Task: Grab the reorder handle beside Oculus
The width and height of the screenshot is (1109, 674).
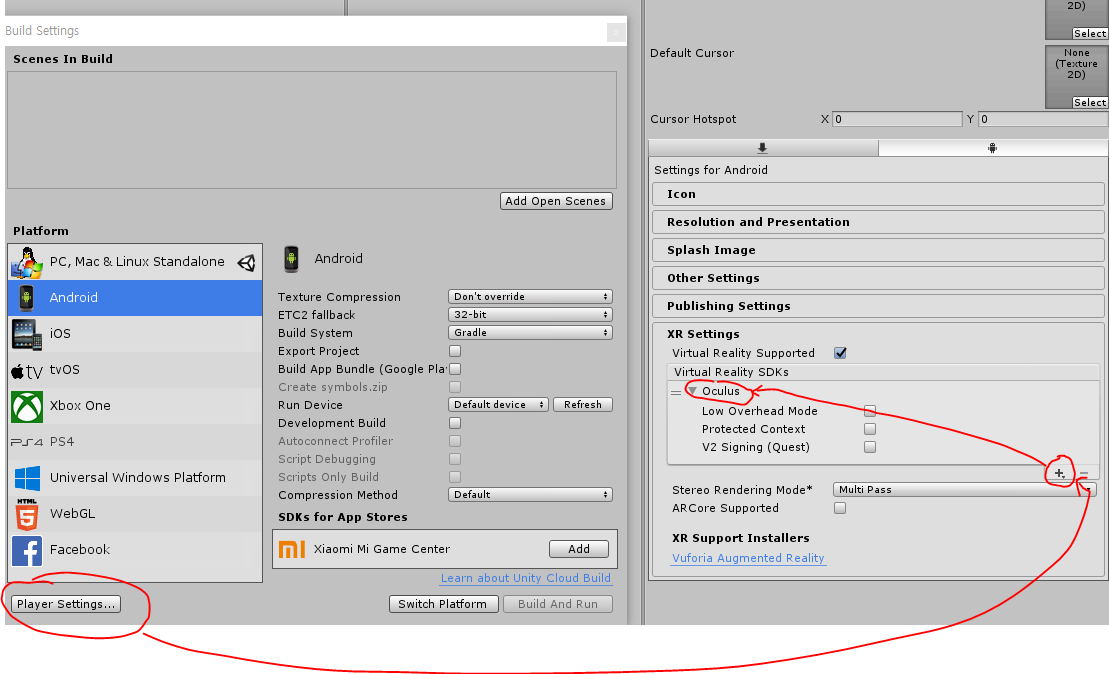Action: tap(676, 392)
